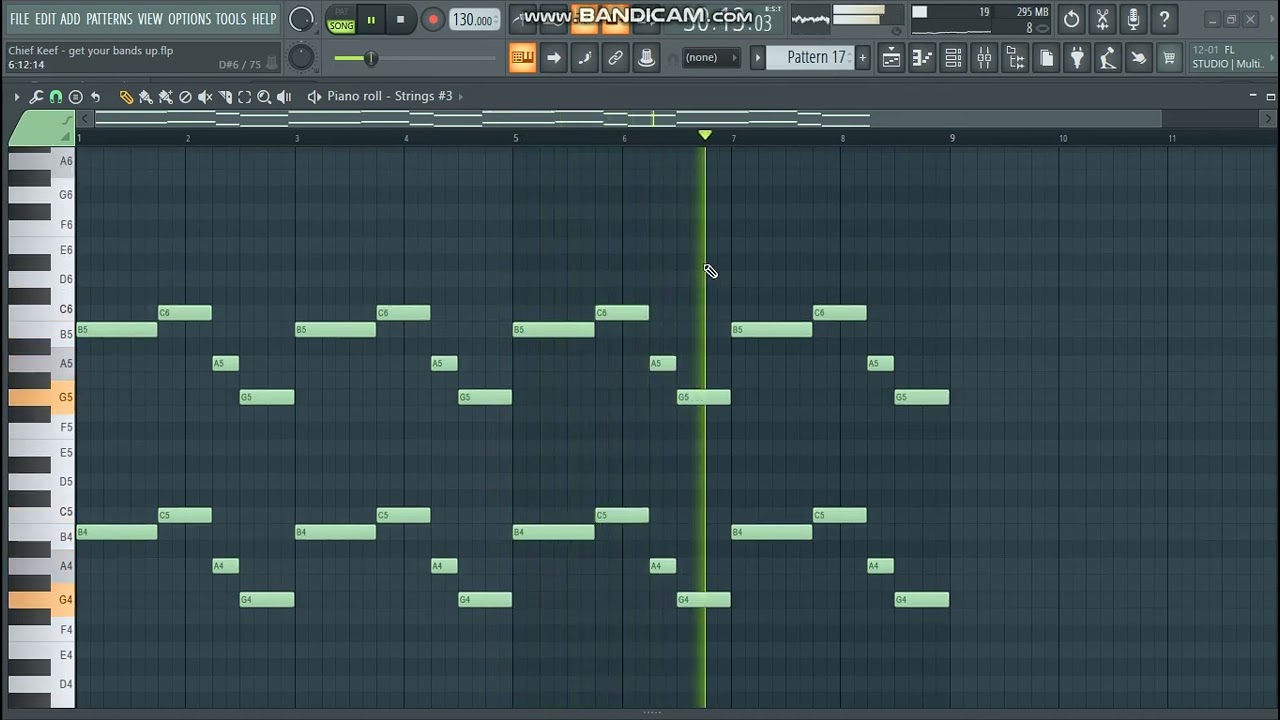Select the Playback scrub tool

284,97
